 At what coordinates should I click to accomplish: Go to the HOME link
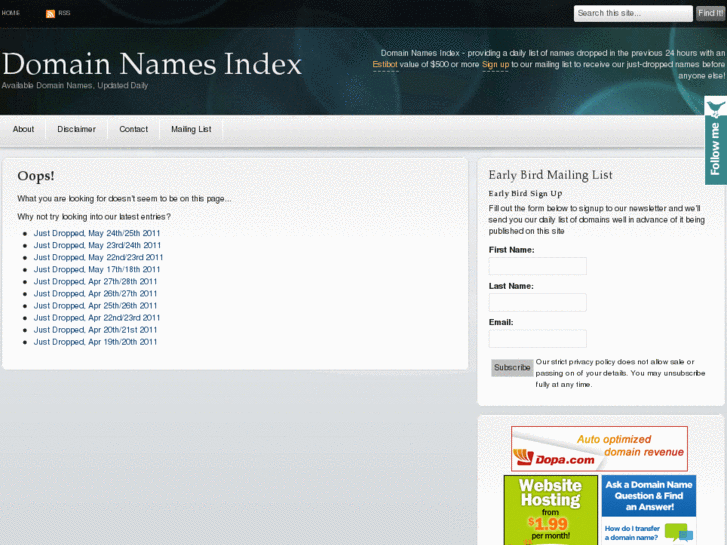coord(11,13)
